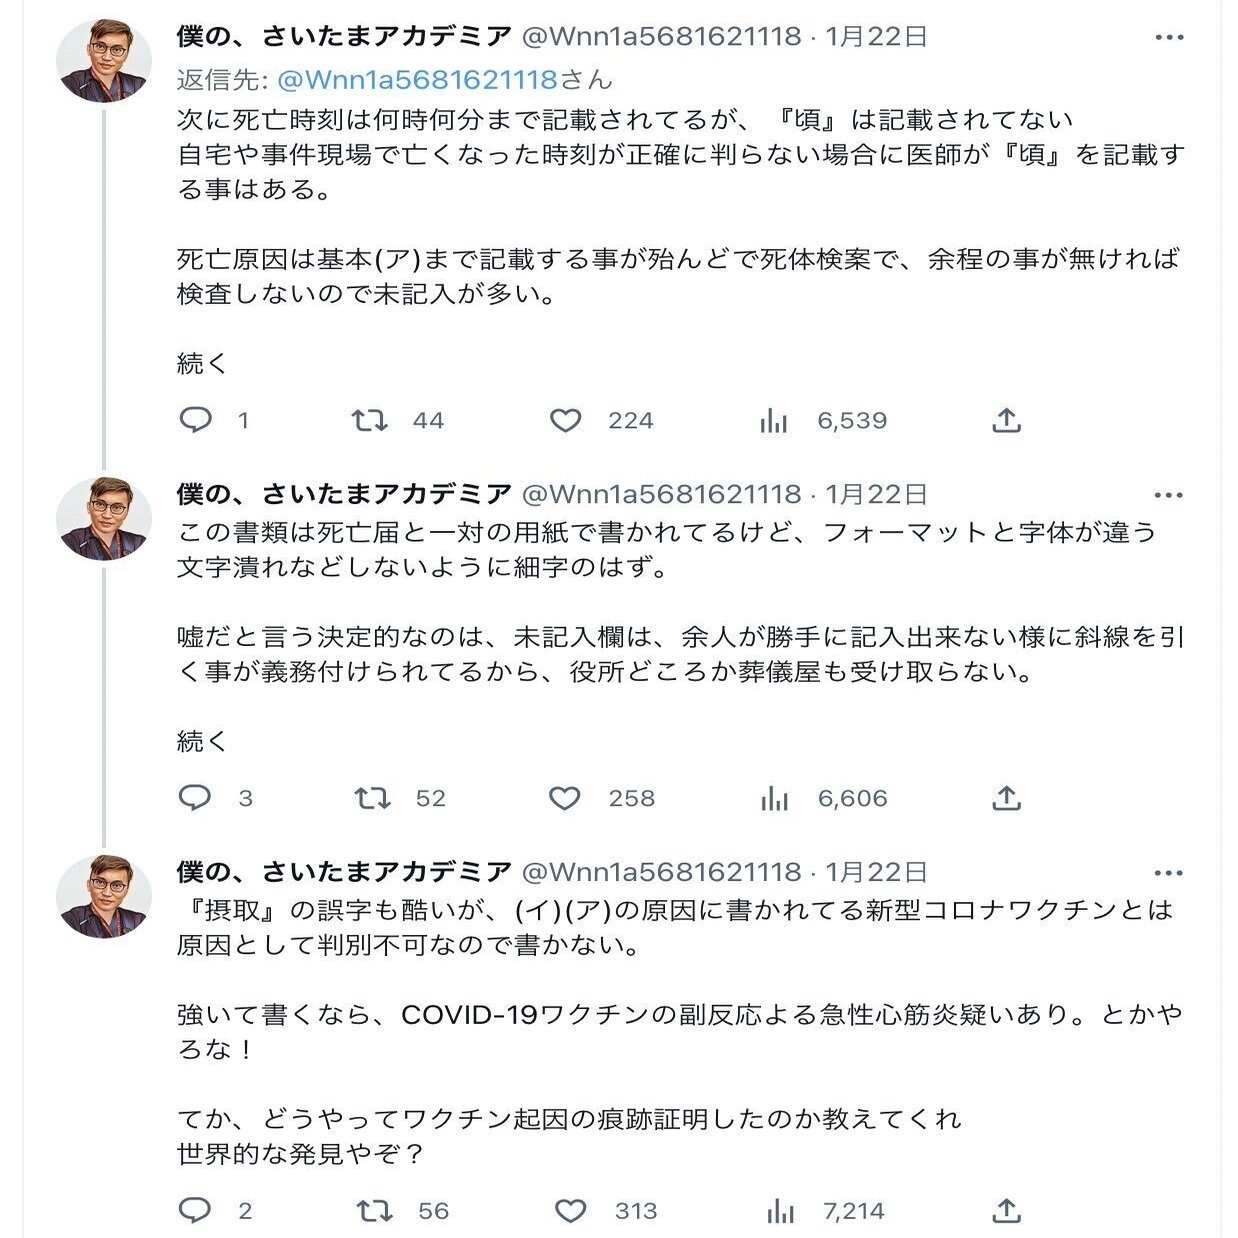Image resolution: width=1238 pixels, height=1238 pixels.
Task: Open the author name on the second tweet
Action: (345, 493)
